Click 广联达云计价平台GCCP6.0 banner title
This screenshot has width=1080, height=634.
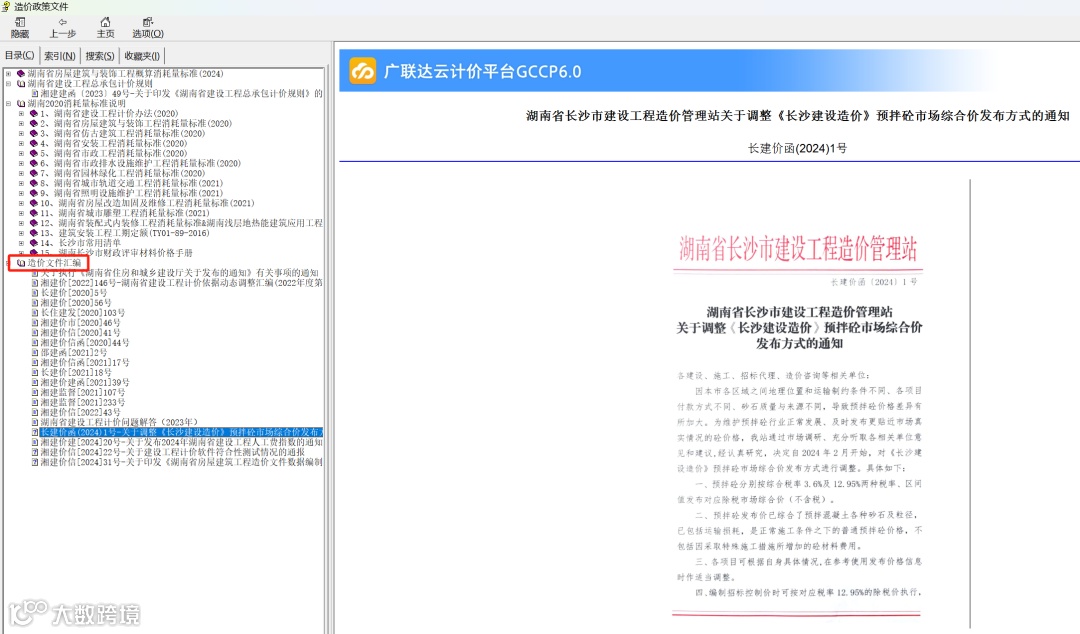pos(482,72)
